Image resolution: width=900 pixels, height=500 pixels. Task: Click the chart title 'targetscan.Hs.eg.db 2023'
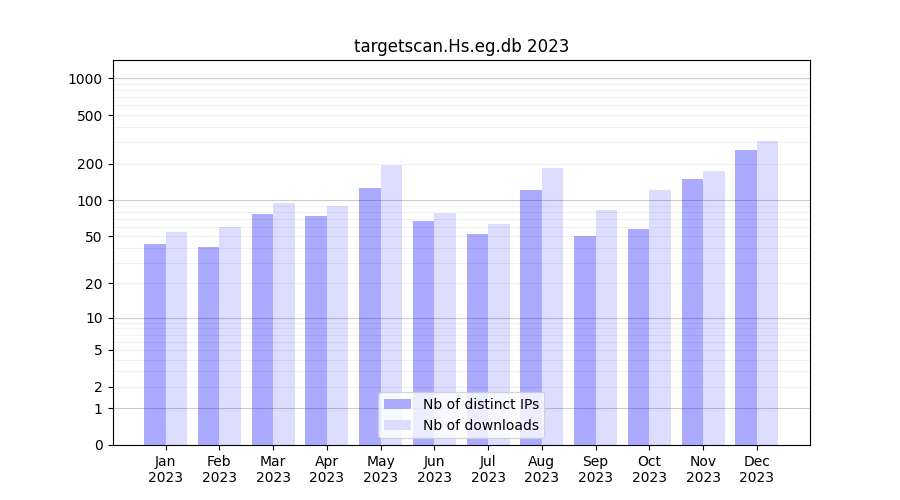(x=461, y=46)
